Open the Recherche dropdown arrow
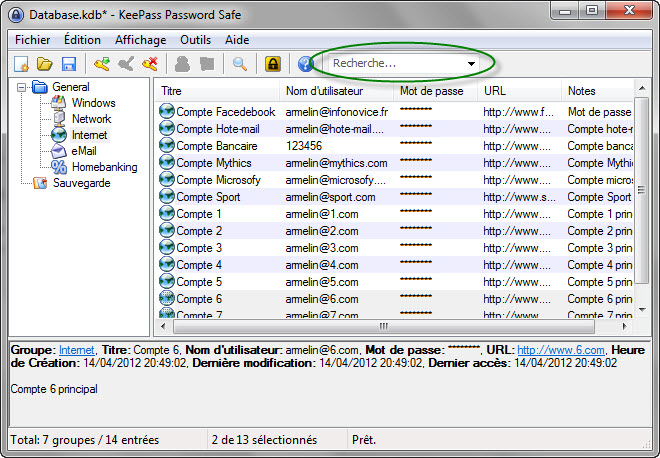 (x=471, y=64)
